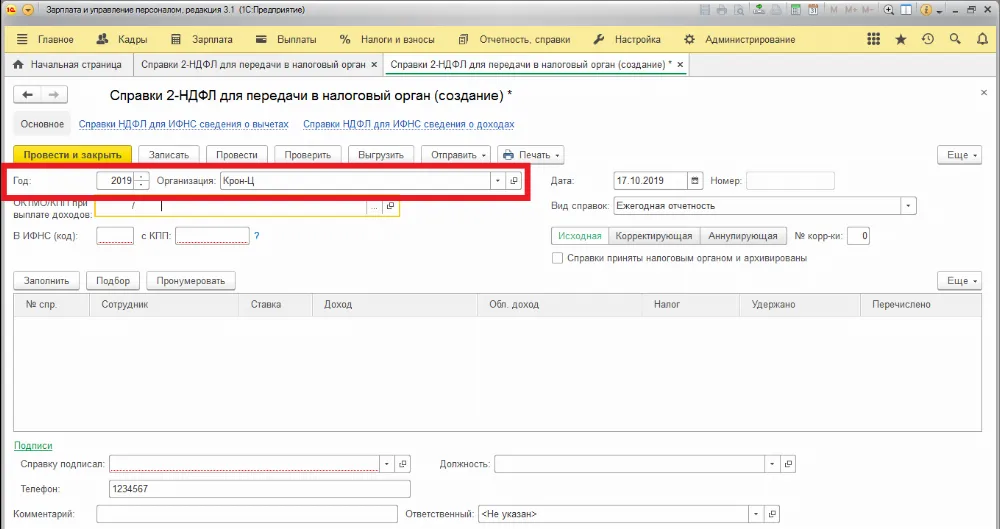Viewport: 1000px width, 529px height.
Task: Click the get link icon in title bar
Action: [x=759, y=10]
